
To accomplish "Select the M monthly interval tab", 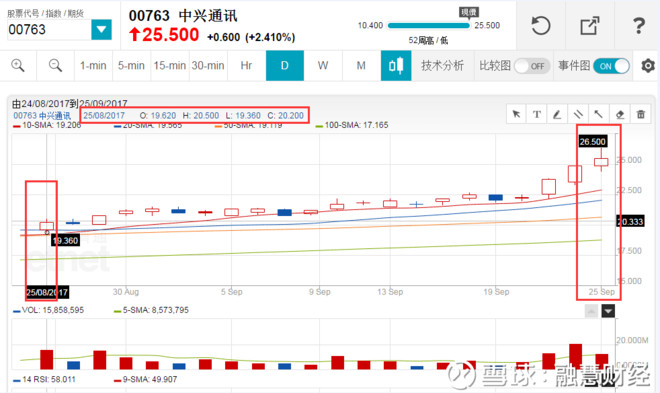I will coord(361,66).
